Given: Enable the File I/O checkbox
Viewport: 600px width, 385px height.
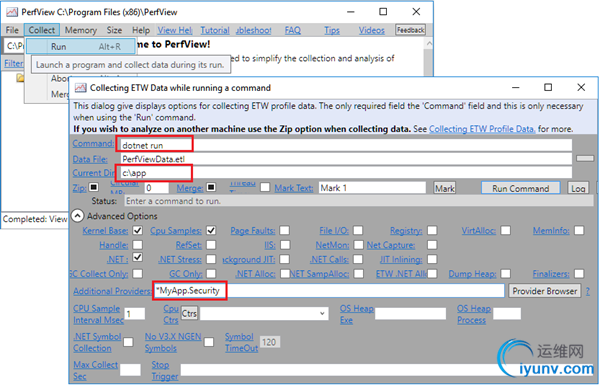Looking at the screenshot, I should pos(358,230).
